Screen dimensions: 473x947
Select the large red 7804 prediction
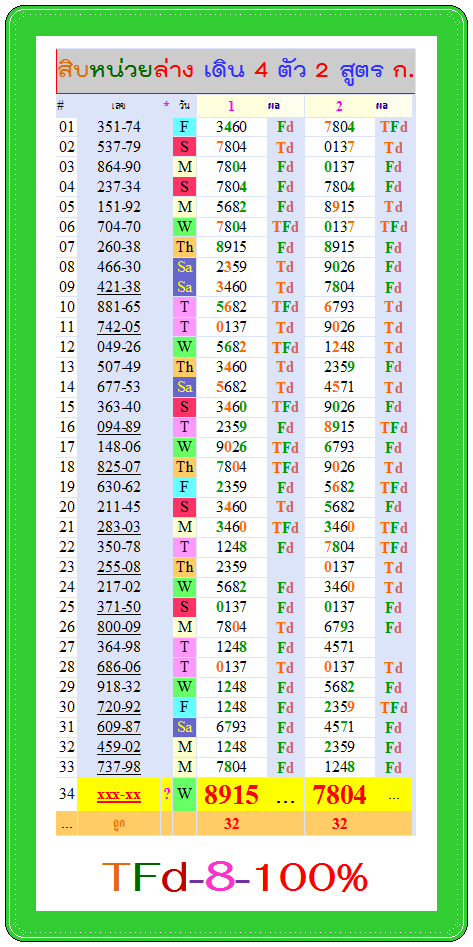coord(339,795)
